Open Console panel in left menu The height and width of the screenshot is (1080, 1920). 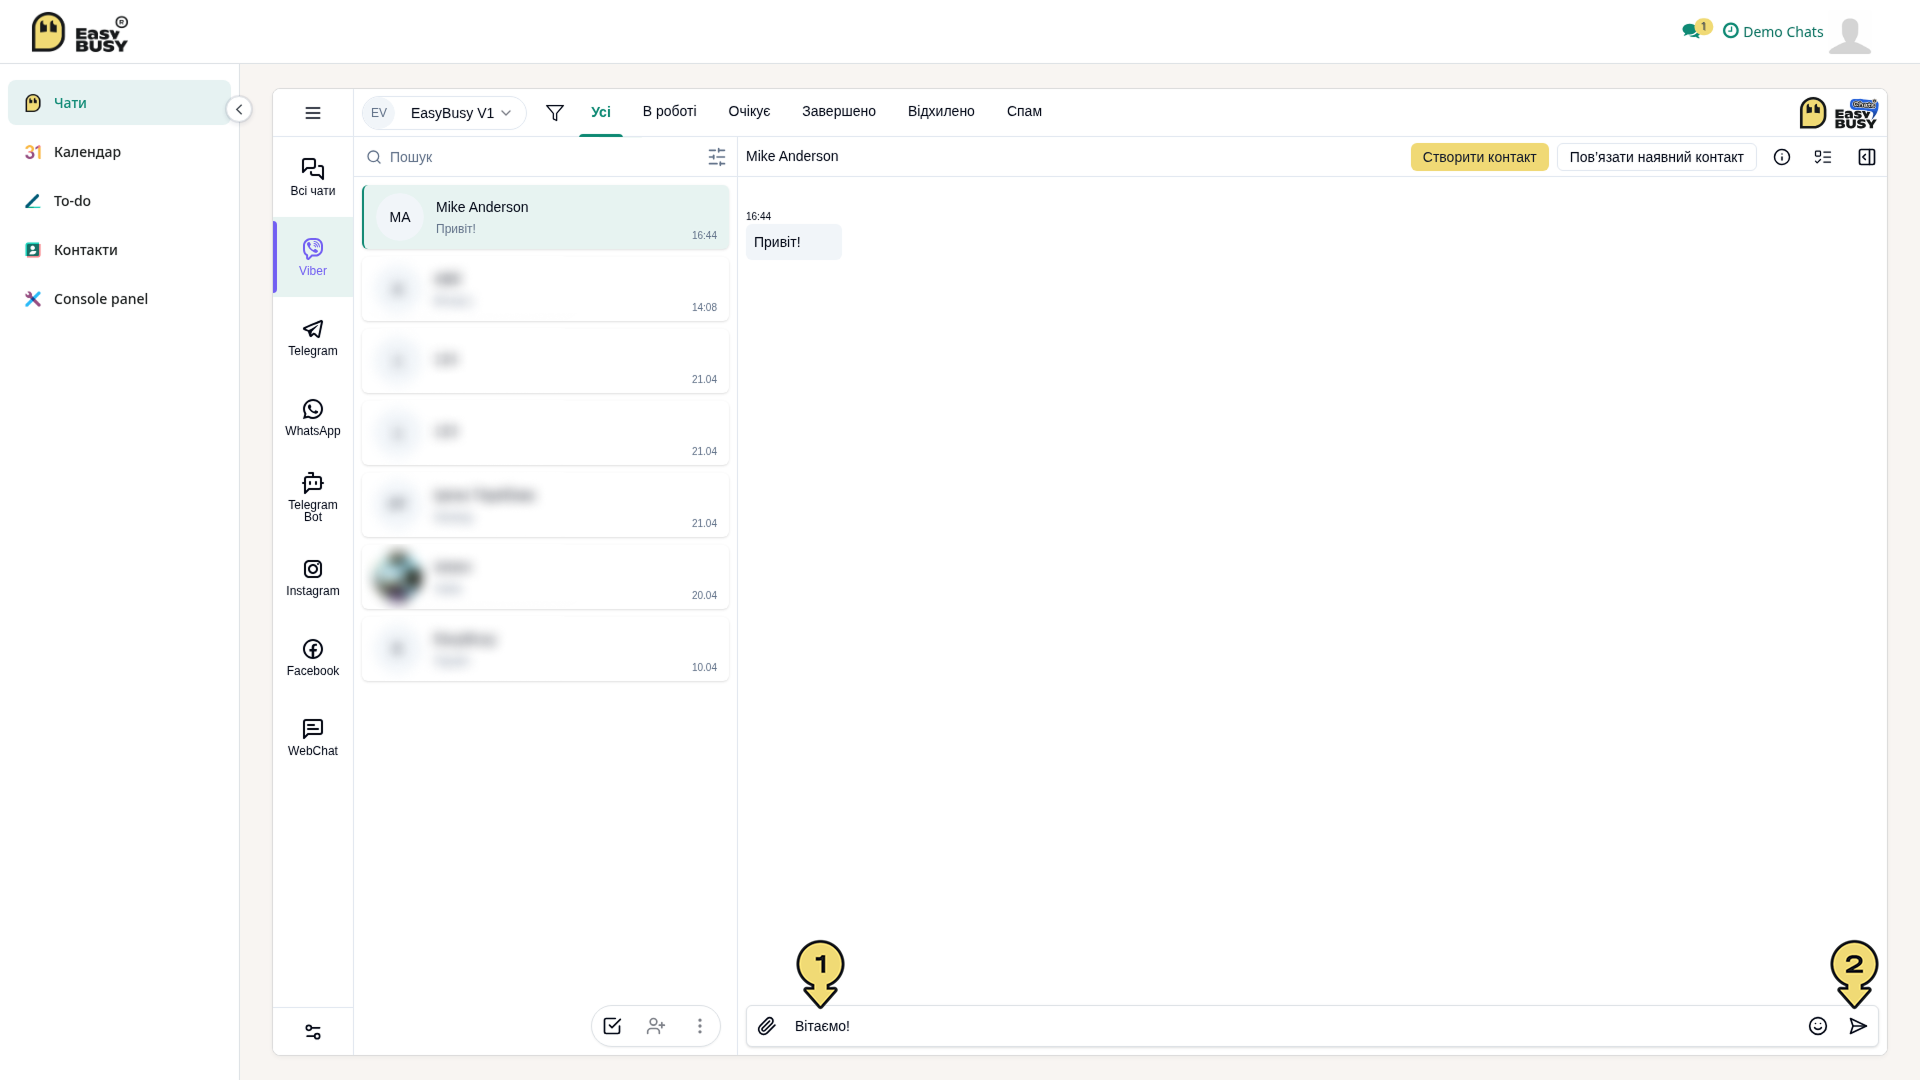click(x=119, y=299)
